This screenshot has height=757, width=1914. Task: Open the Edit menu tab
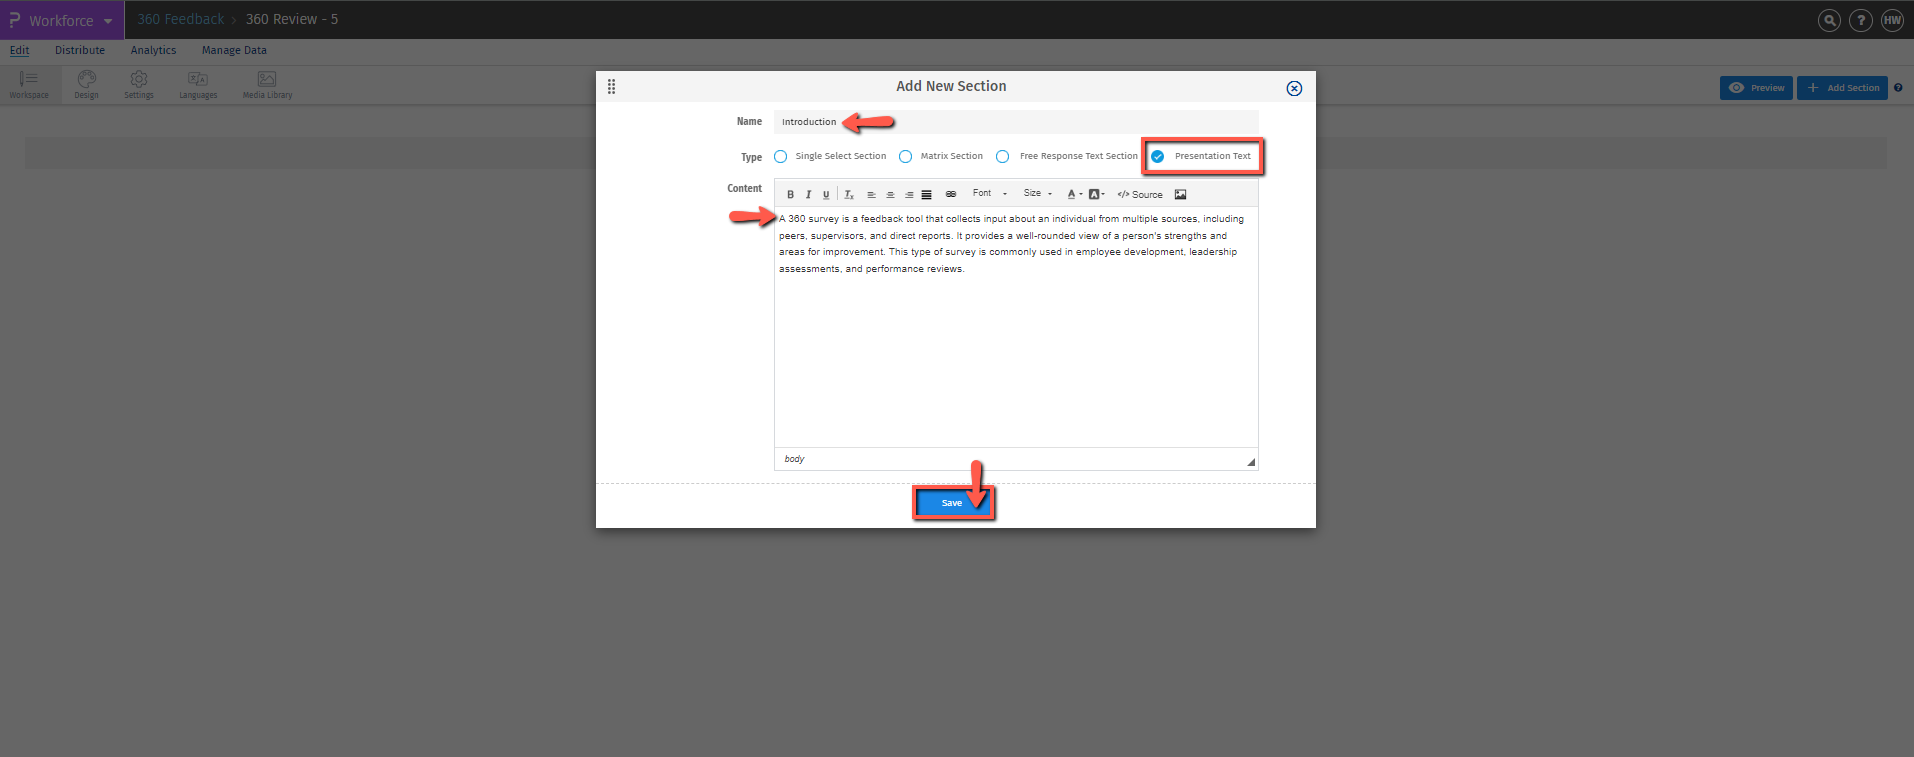(x=19, y=50)
